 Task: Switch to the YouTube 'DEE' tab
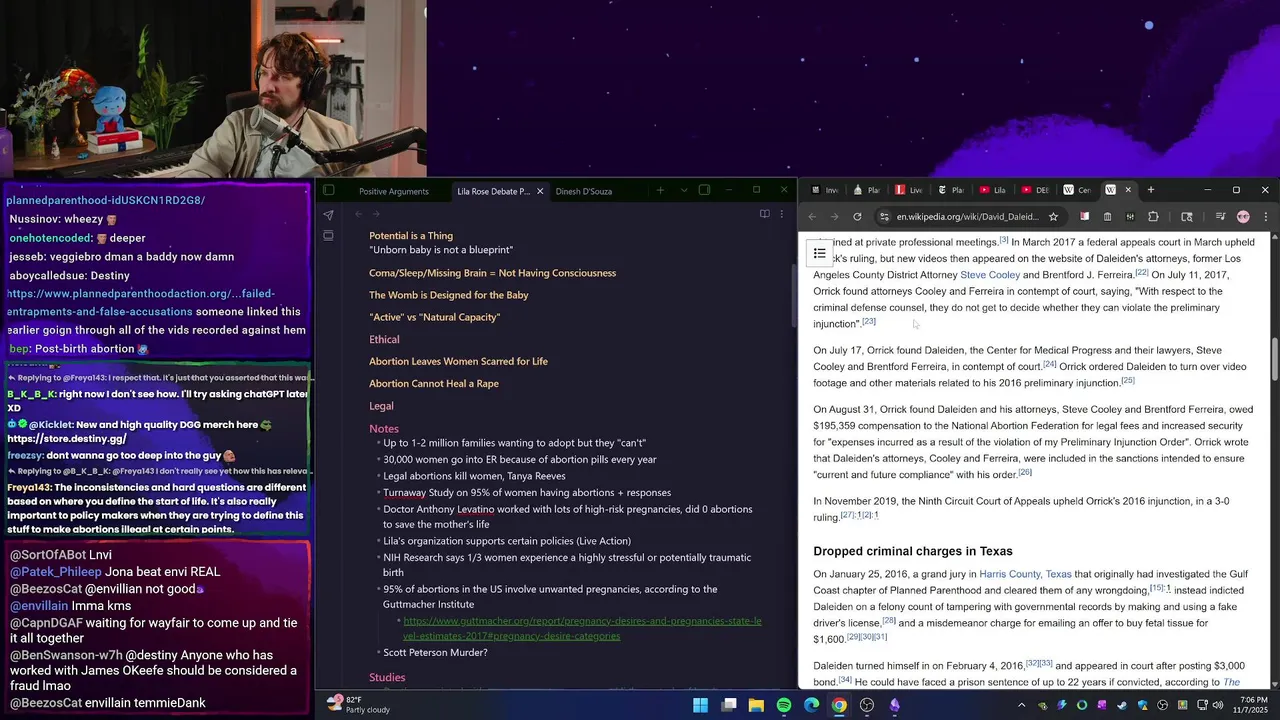pyautogui.click(x=1035, y=190)
